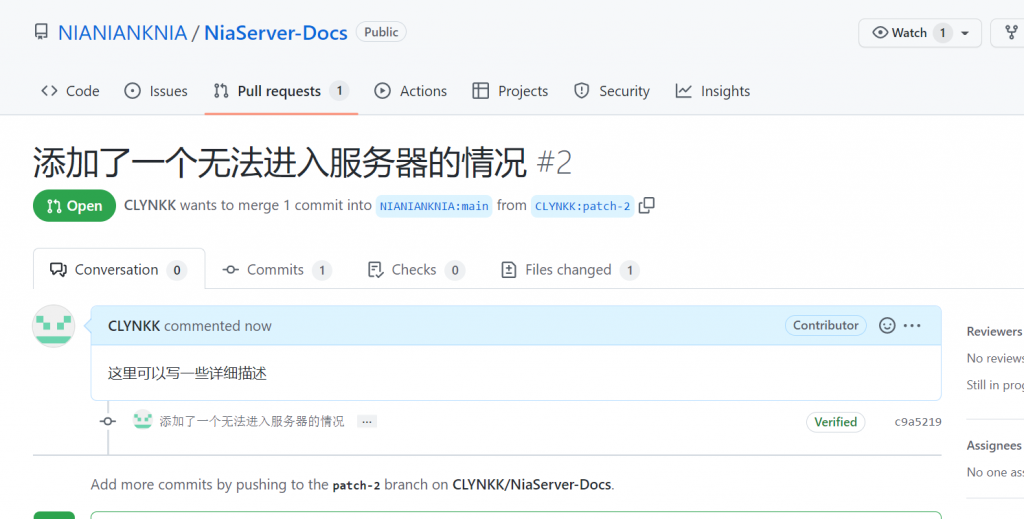Select the Conversation tab
The height and width of the screenshot is (519, 1024).
tap(119, 270)
